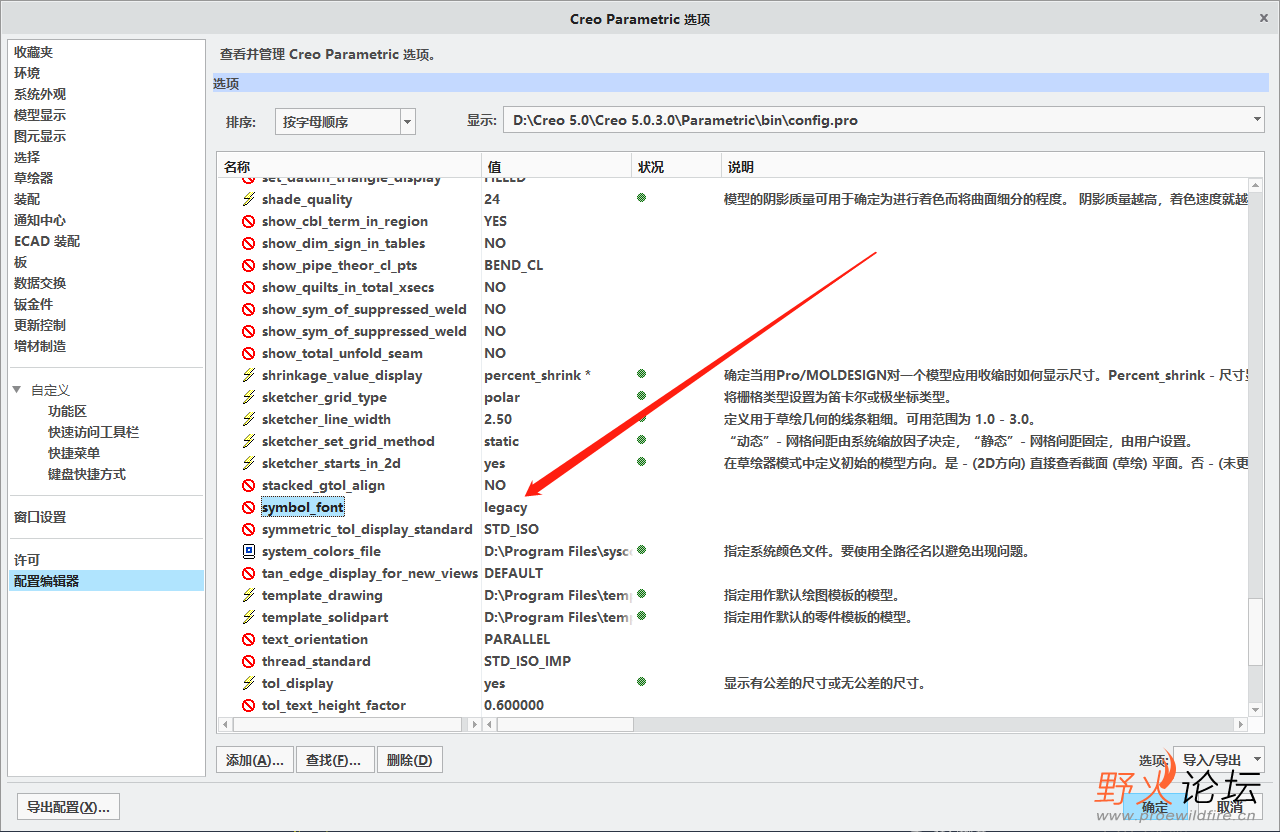Open 功能区 under 自定义
The image size is (1280, 832).
pos(67,411)
